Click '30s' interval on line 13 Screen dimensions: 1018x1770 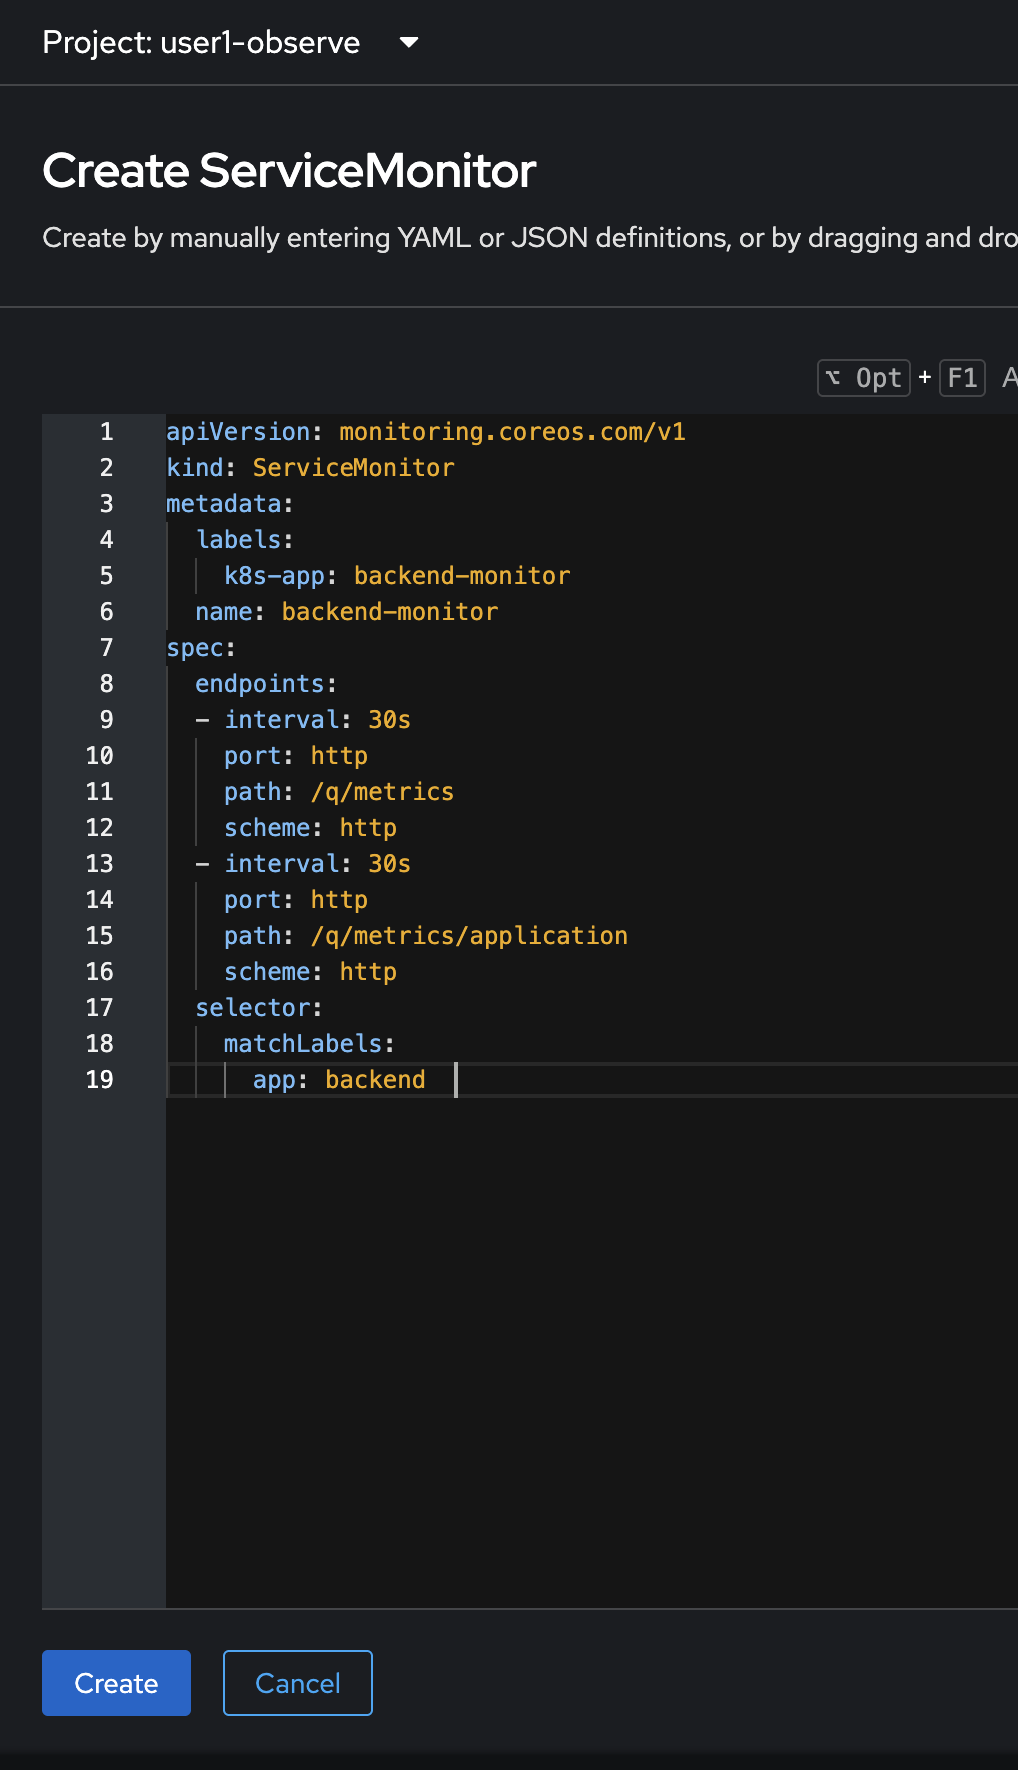click(x=390, y=864)
